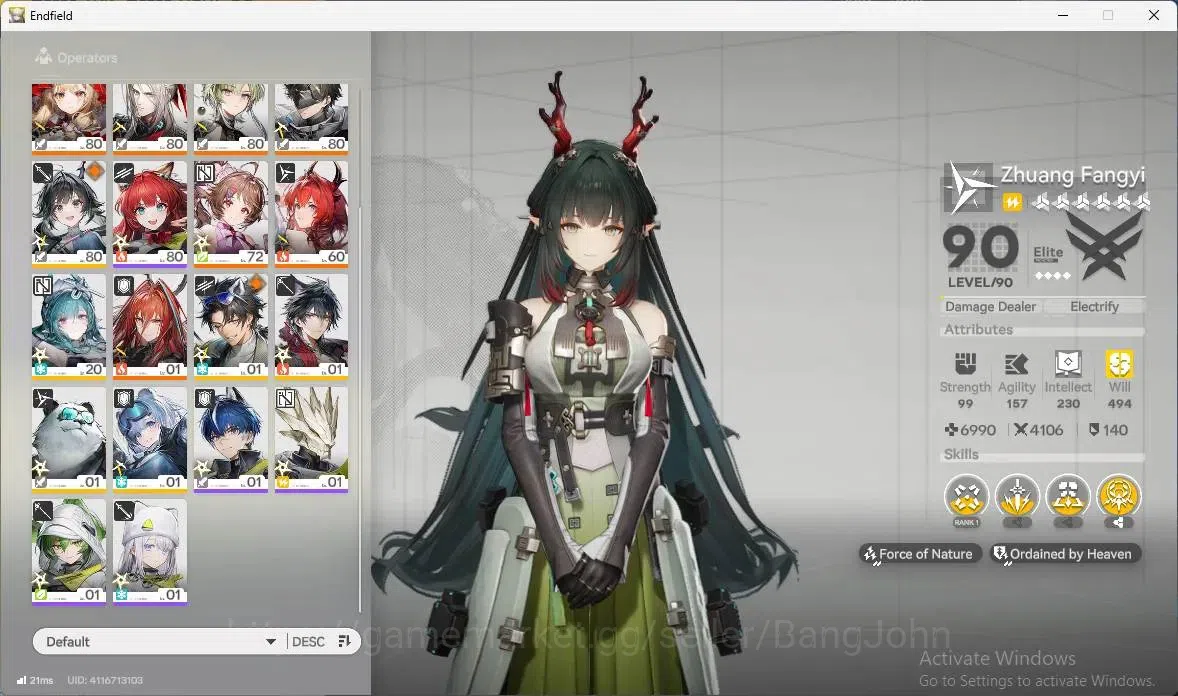This screenshot has width=1178, height=696.
Task: Open the third skill icon
Action: [x=1068, y=497]
